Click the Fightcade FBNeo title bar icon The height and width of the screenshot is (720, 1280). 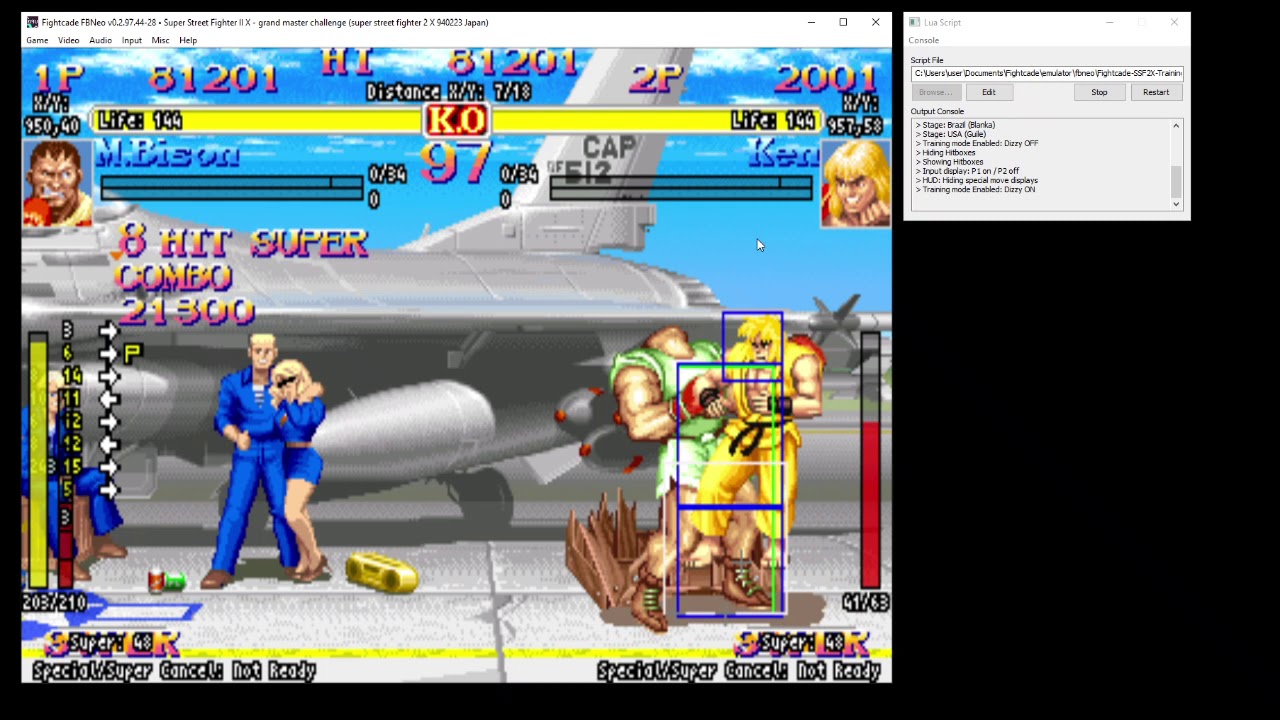coord(32,22)
